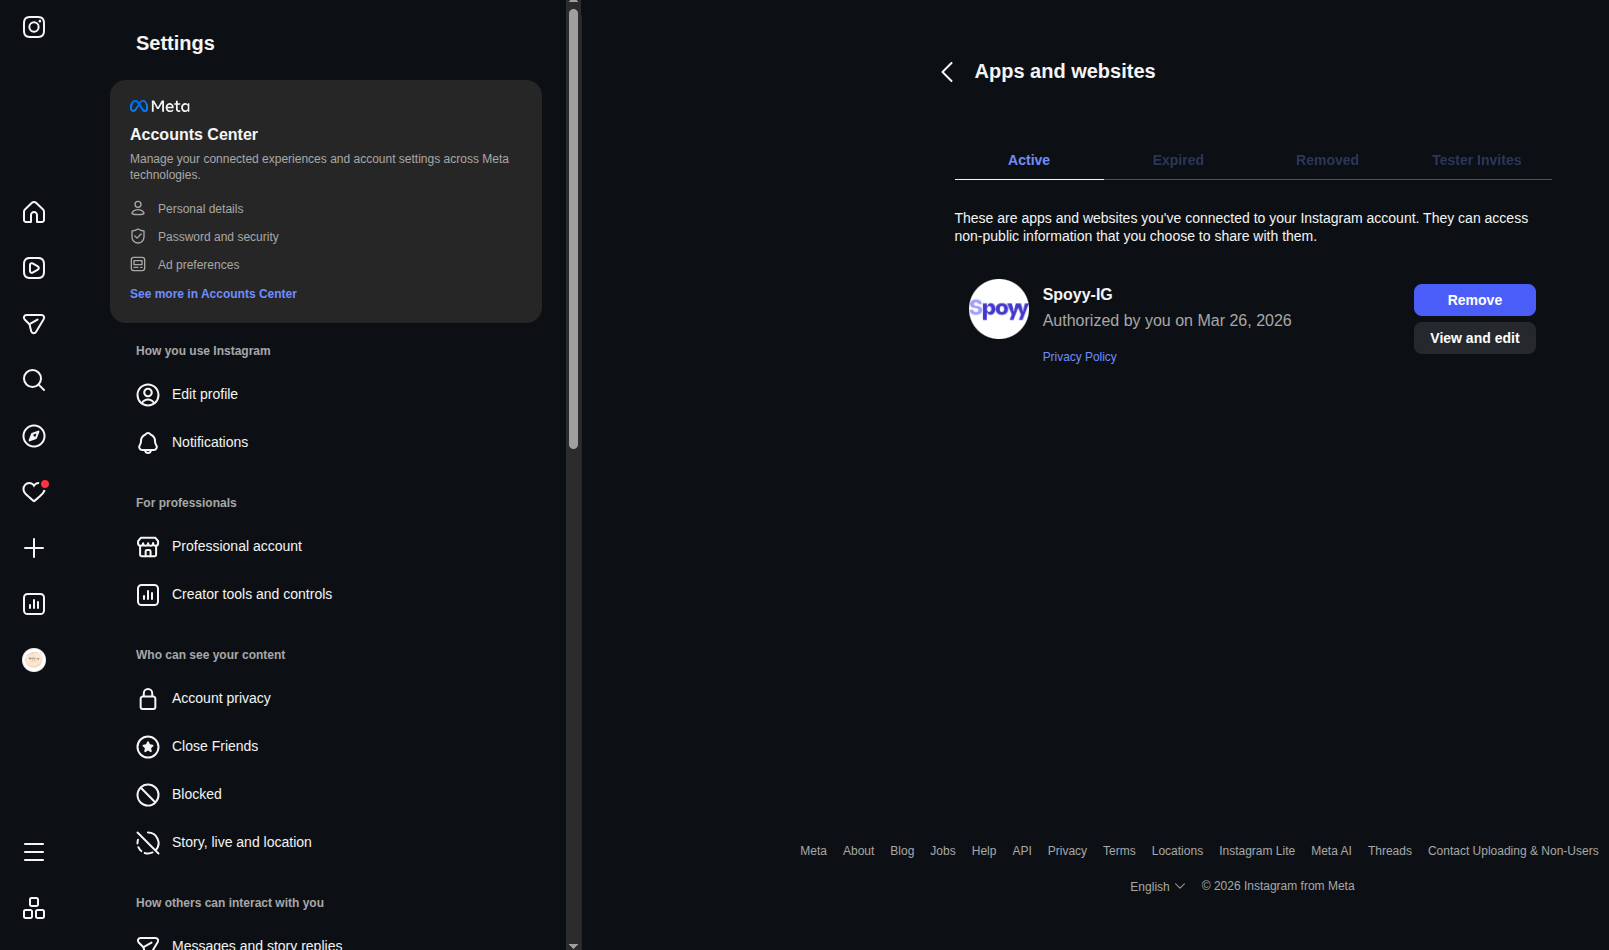Select Creator tools and controls item
Viewport: 1609px width, 950px height.
click(x=326, y=595)
